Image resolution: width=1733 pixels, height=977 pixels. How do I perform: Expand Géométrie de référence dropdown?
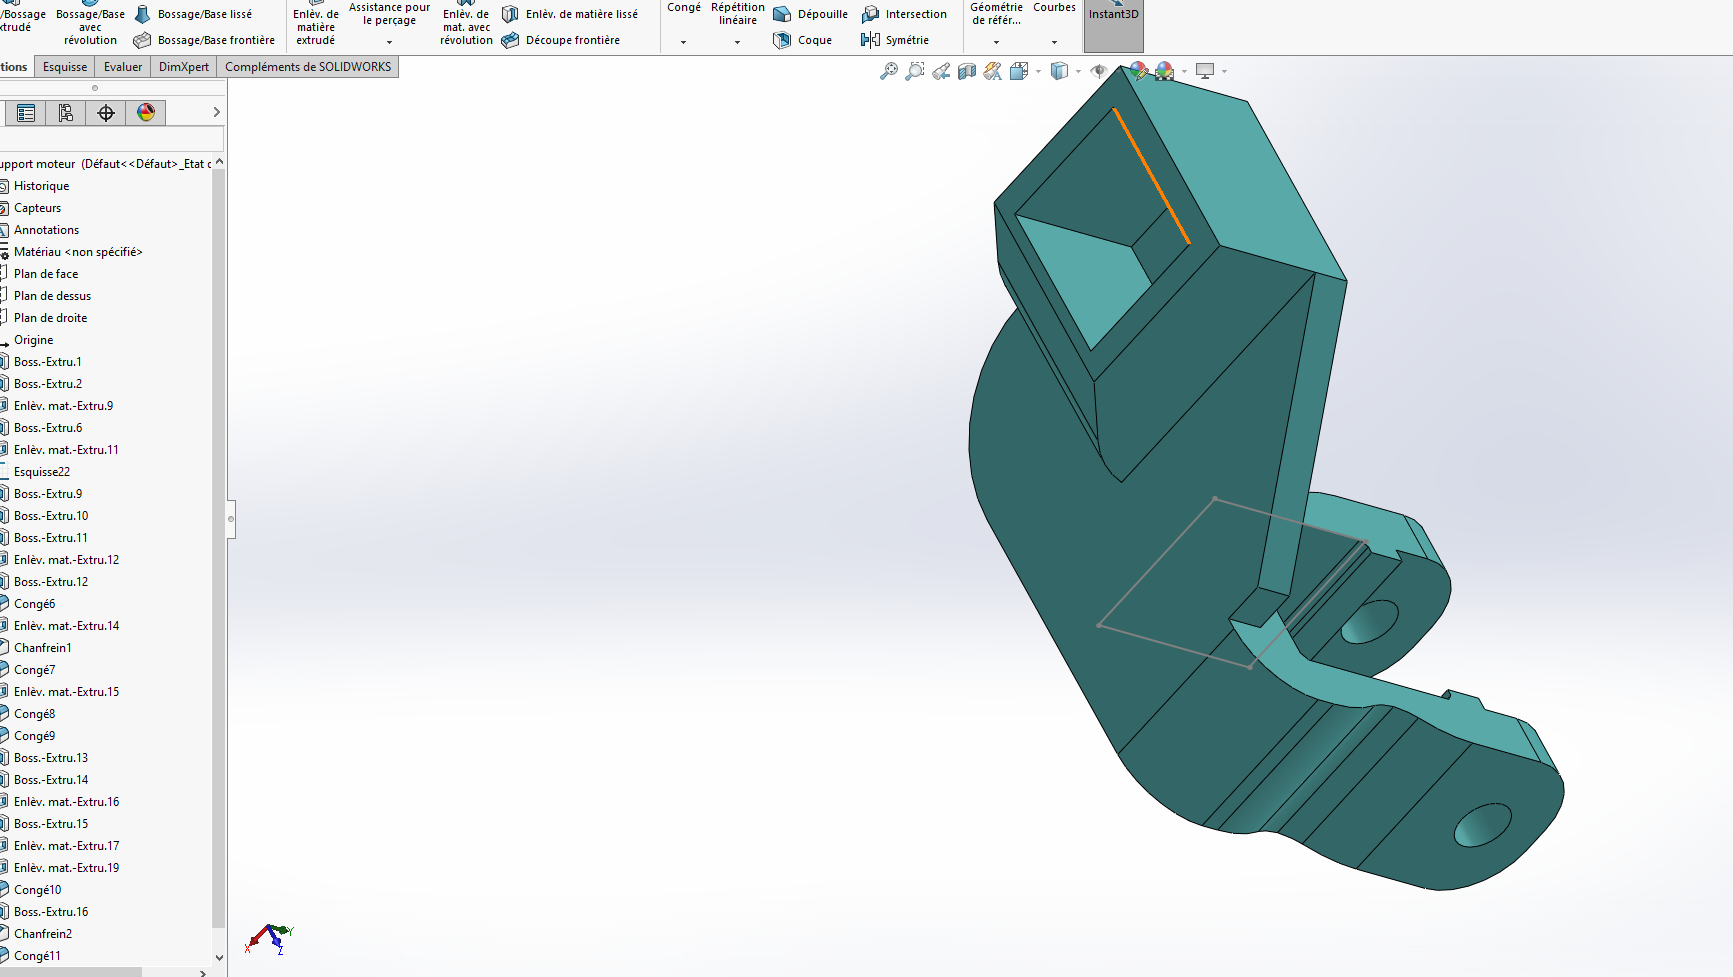pyautogui.click(x=996, y=42)
